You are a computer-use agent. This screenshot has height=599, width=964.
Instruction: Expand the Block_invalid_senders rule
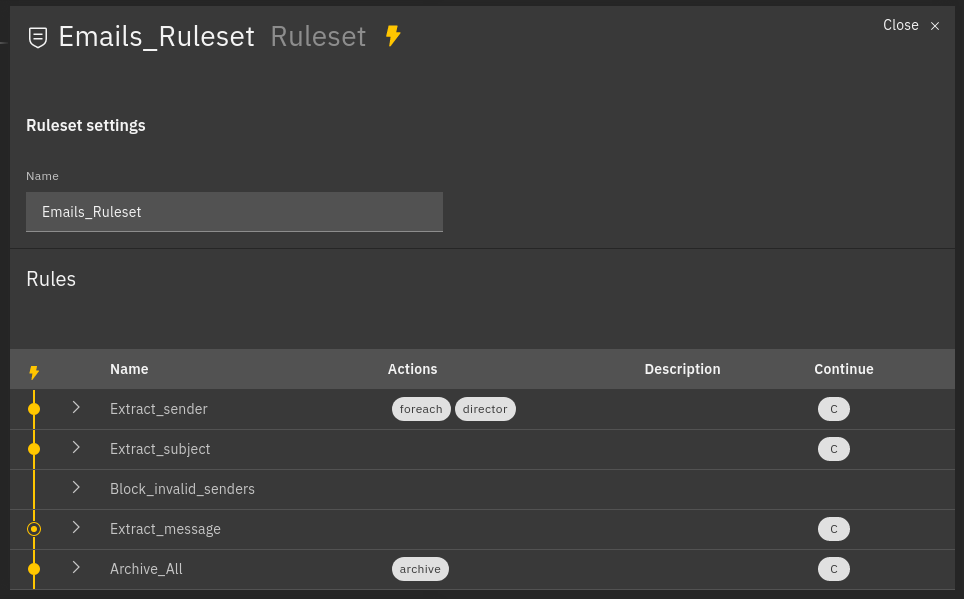77,489
